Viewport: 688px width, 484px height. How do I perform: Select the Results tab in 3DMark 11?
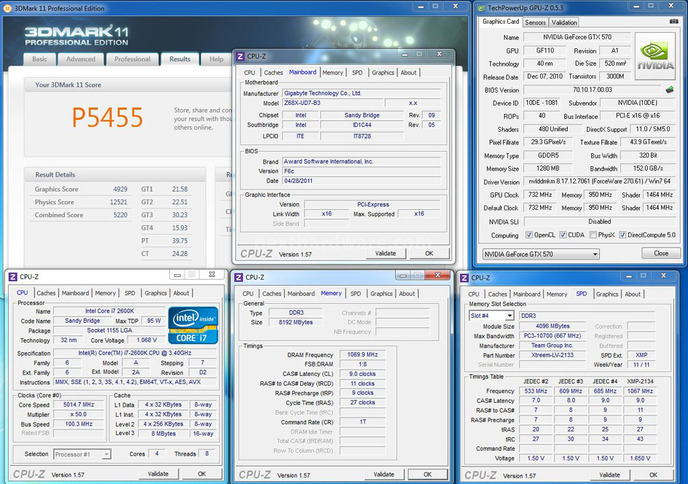click(180, 59)
